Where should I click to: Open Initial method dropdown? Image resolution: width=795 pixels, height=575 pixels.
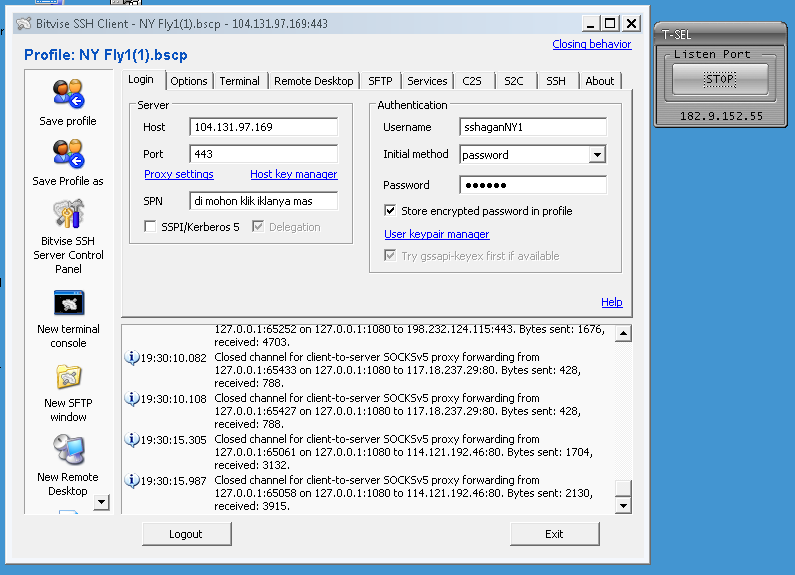(x=597, y=155)
